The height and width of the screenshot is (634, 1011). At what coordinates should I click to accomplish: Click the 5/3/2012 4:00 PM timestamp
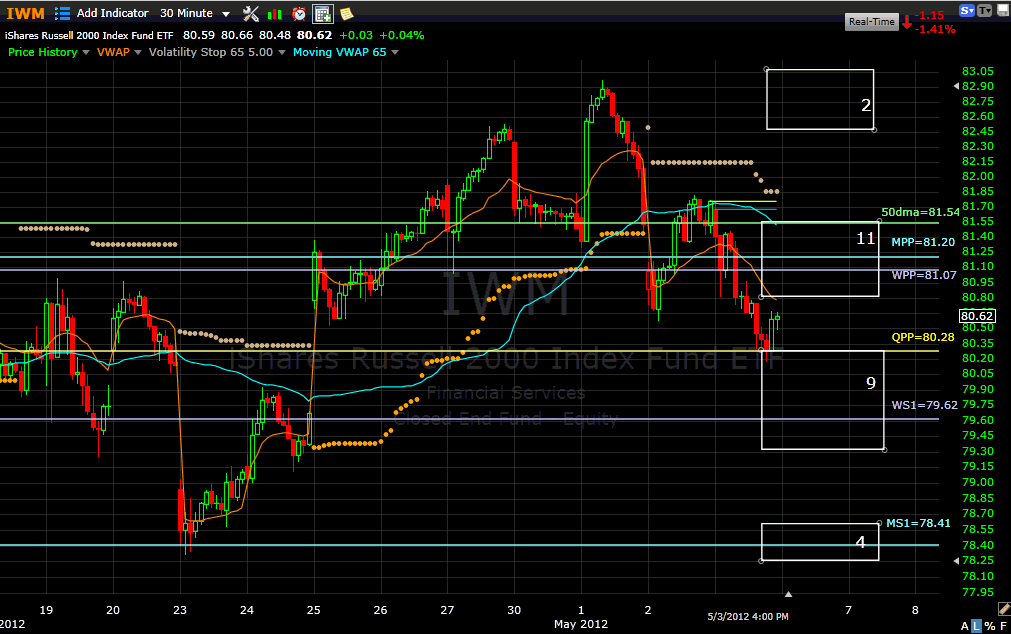point(748,617)
